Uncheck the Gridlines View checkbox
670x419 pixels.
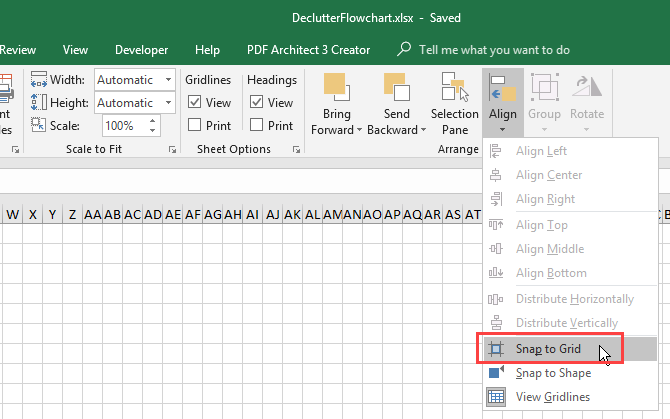(195, 102)
